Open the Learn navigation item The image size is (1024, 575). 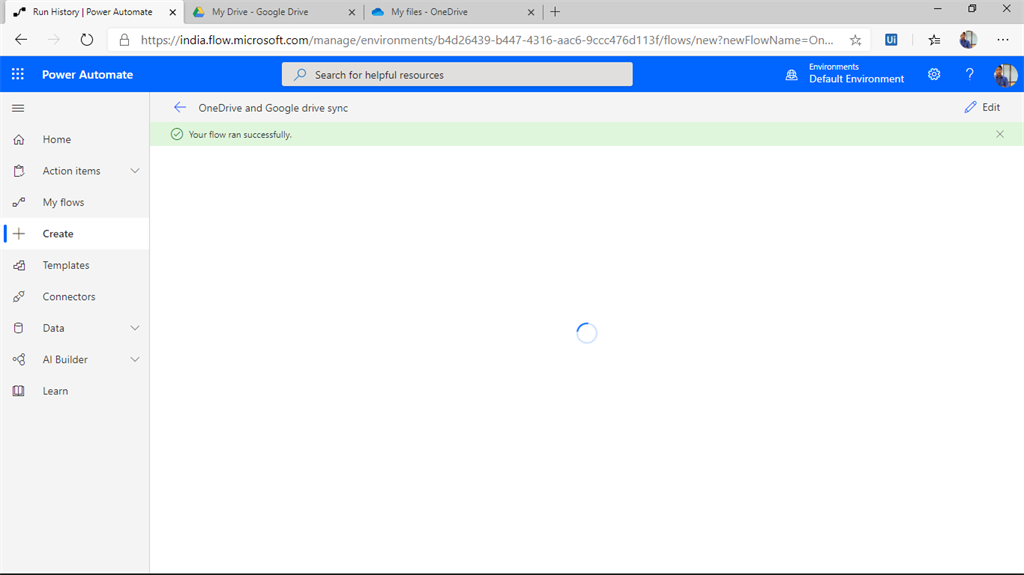[74, 390]
